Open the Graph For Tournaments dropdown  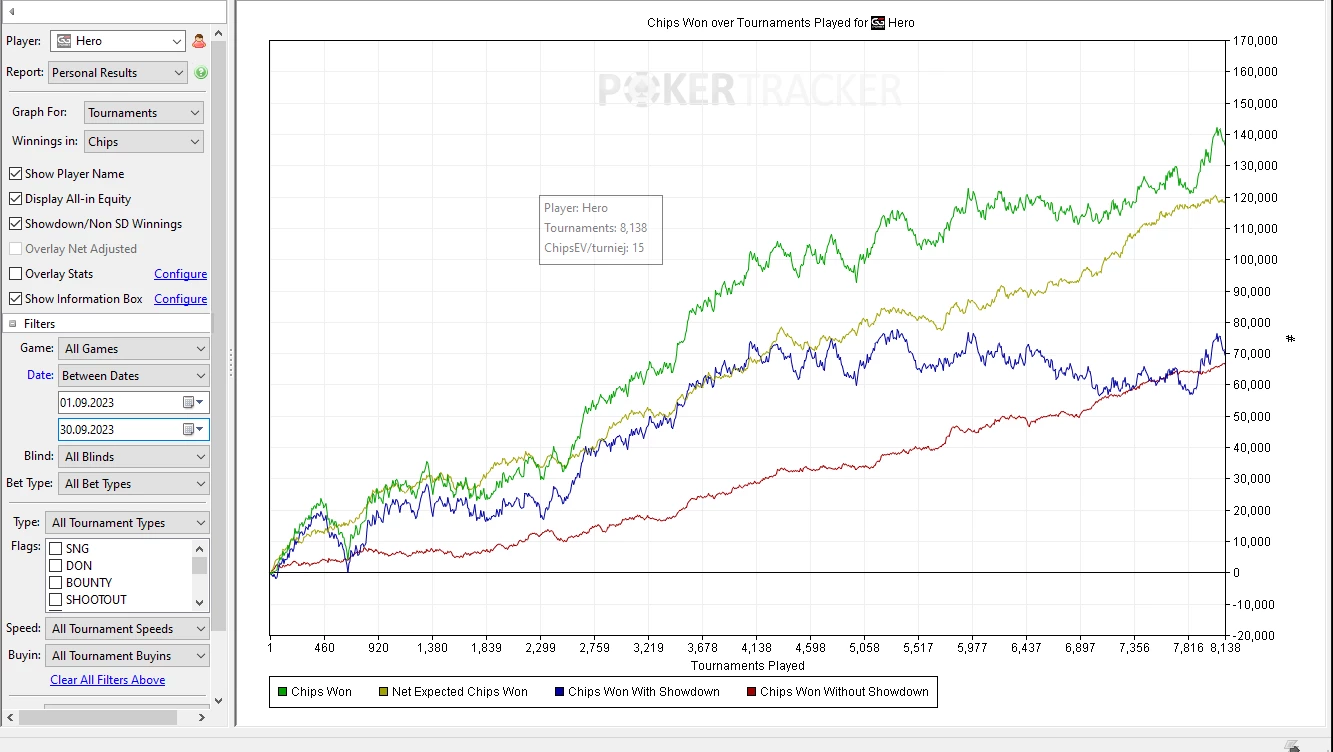point(144,113)
